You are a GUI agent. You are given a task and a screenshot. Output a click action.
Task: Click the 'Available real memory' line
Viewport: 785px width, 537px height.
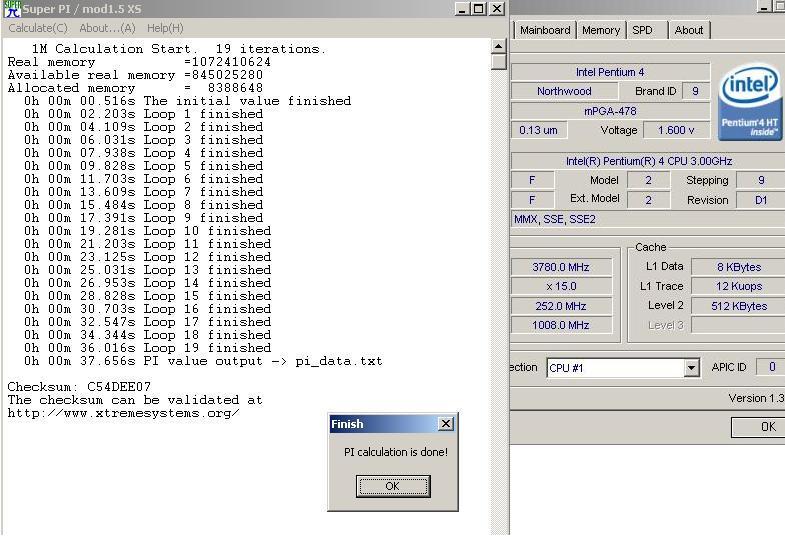tap(135, 75)
